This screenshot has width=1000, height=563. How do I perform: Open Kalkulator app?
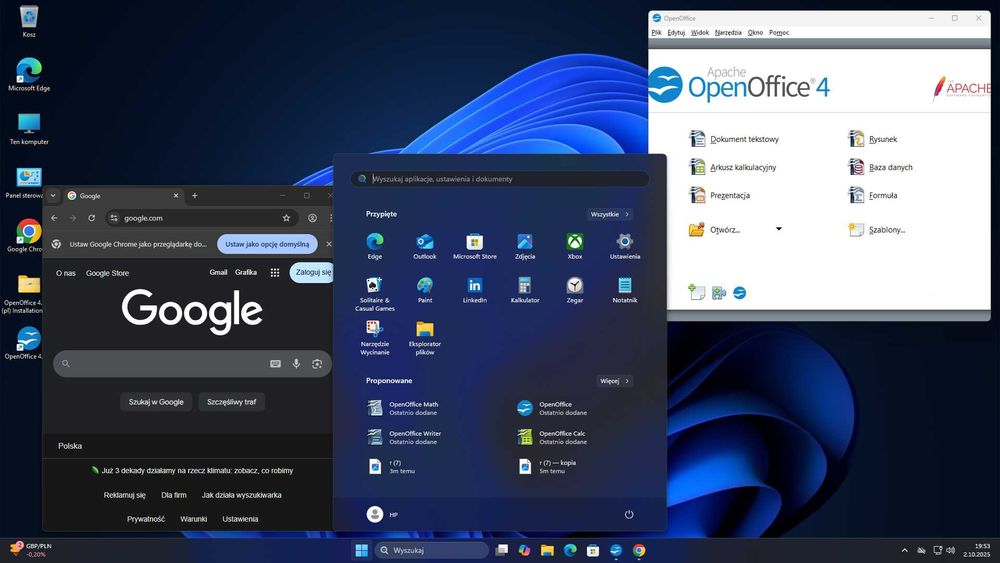pyautogui.click(x=525, y=290)
